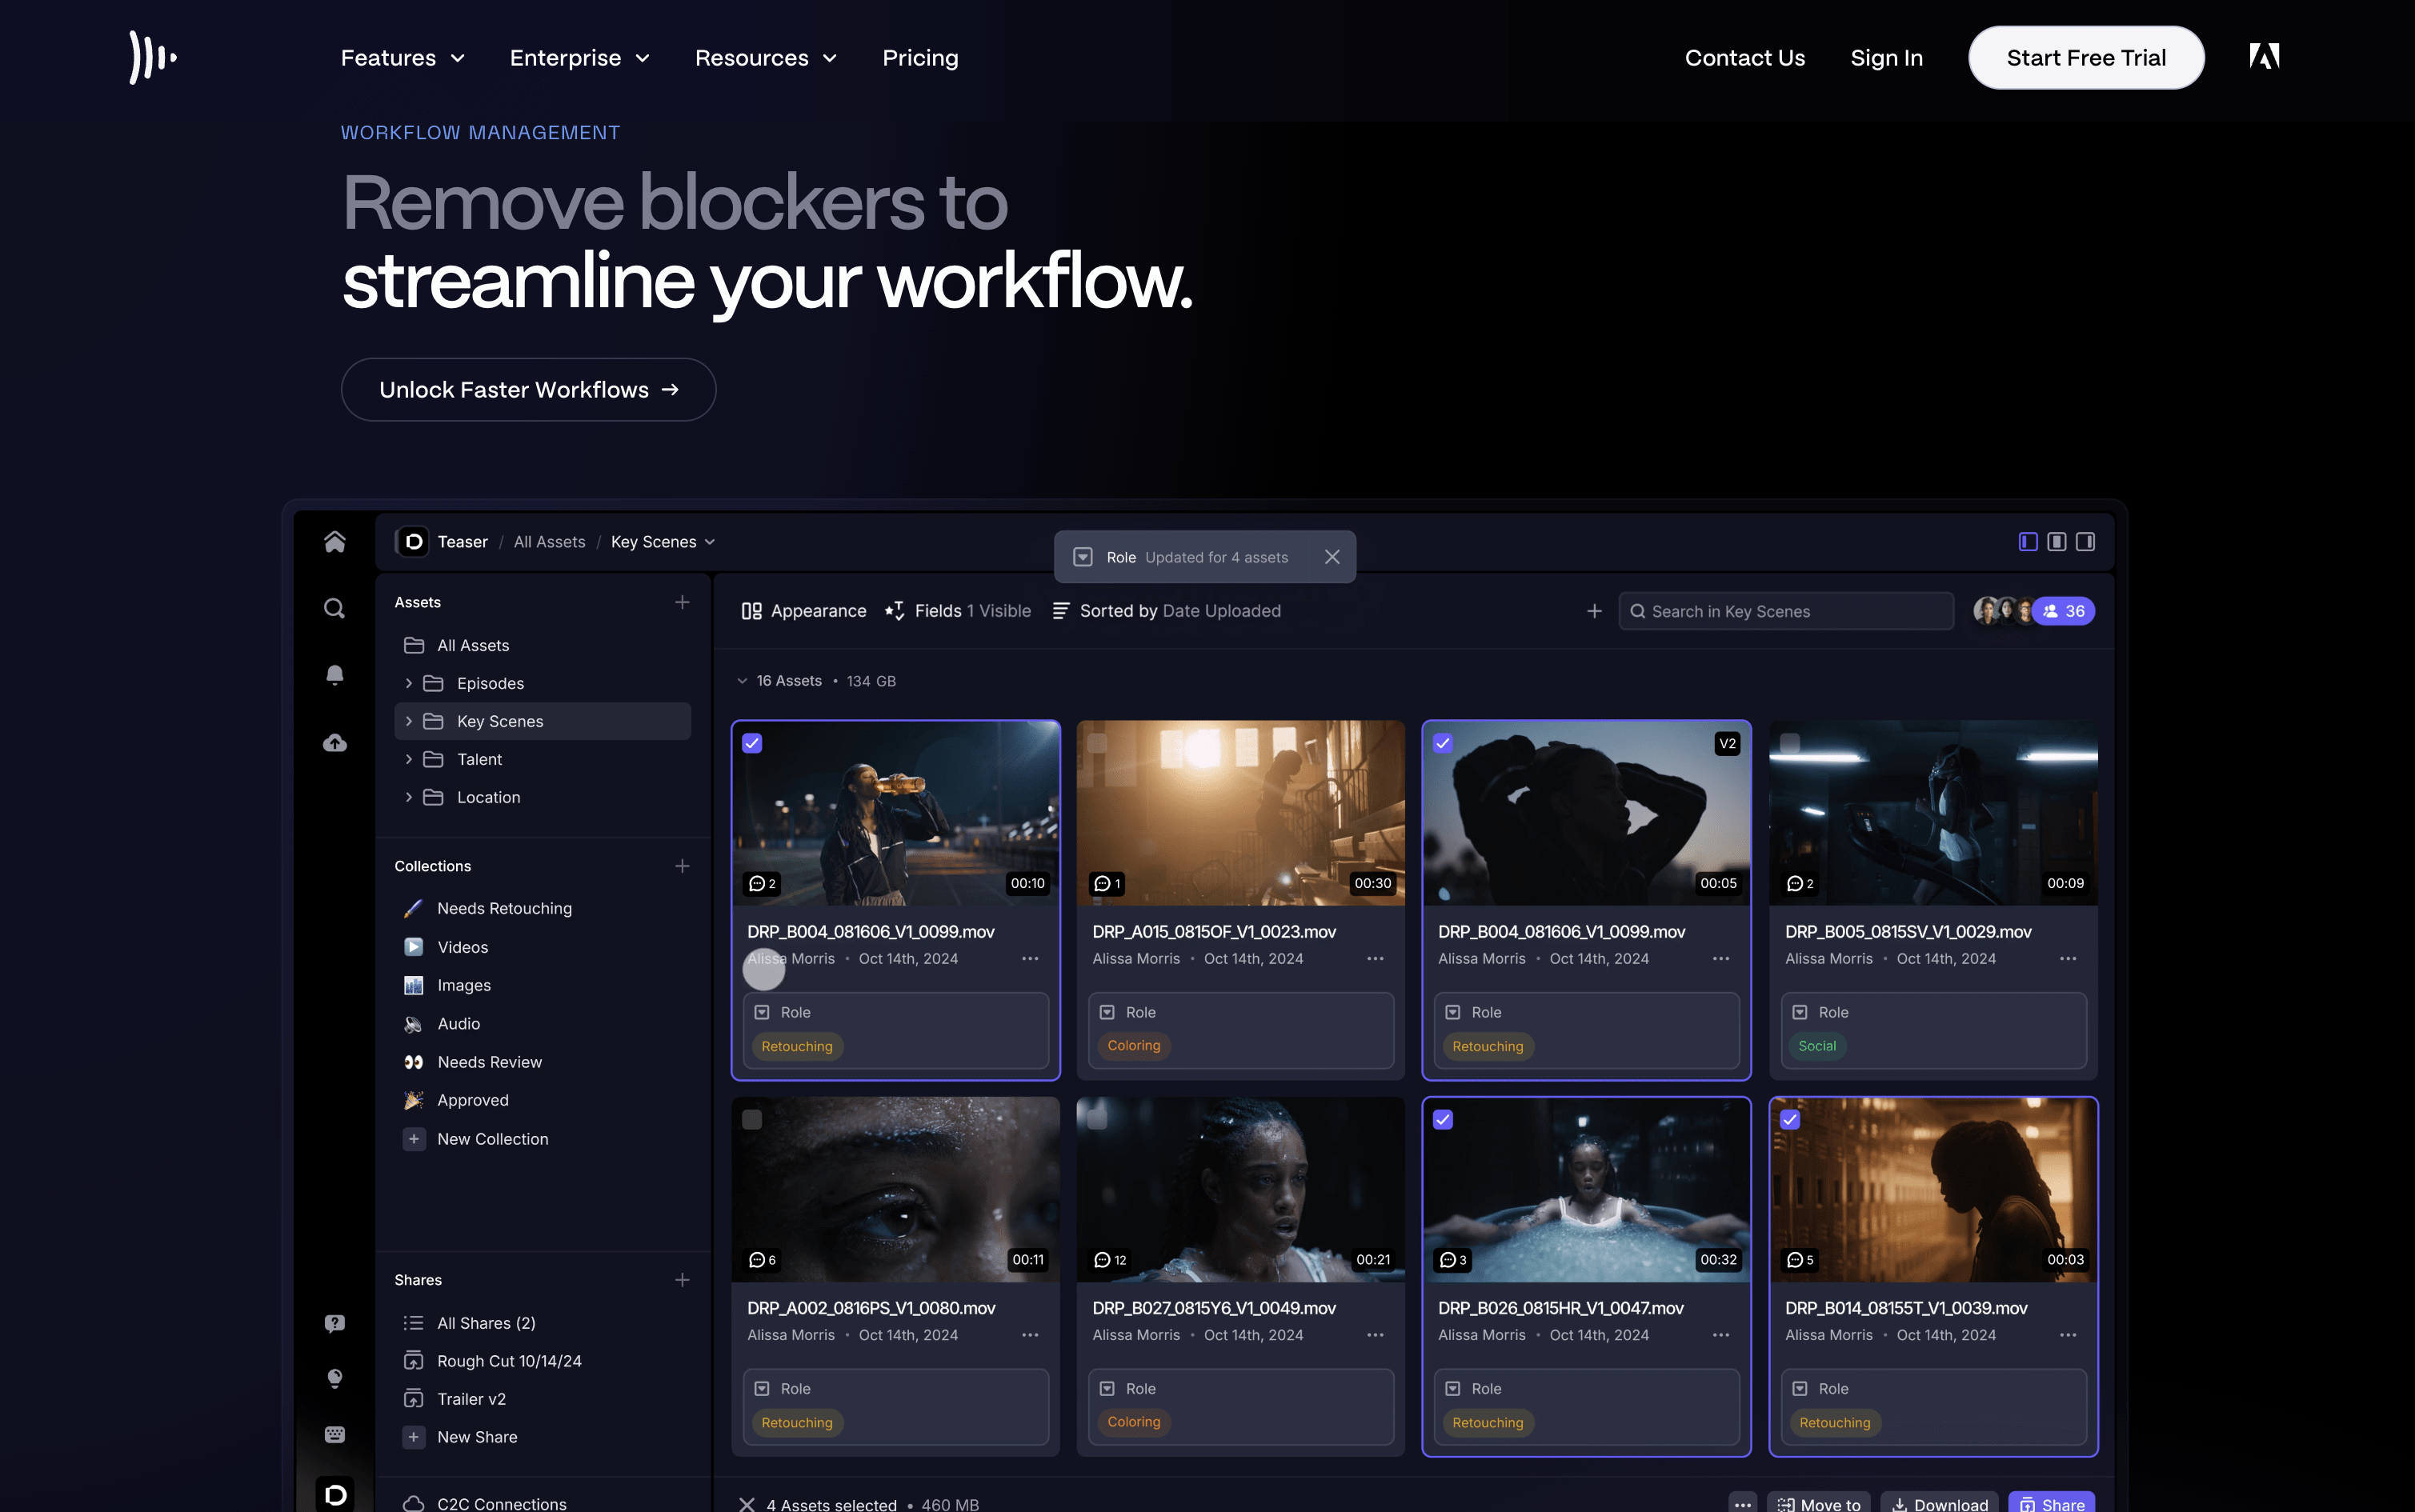
Task: Collapse the 16 Assets group chevron
Action: point(742,681)
